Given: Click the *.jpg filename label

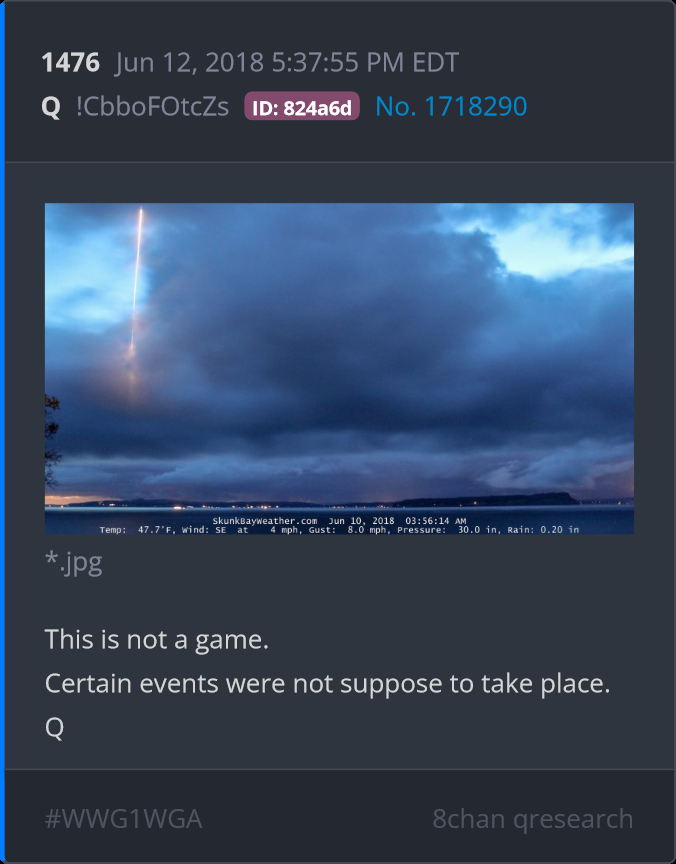Looking at the screenshot, I should (x=74, y=563).
